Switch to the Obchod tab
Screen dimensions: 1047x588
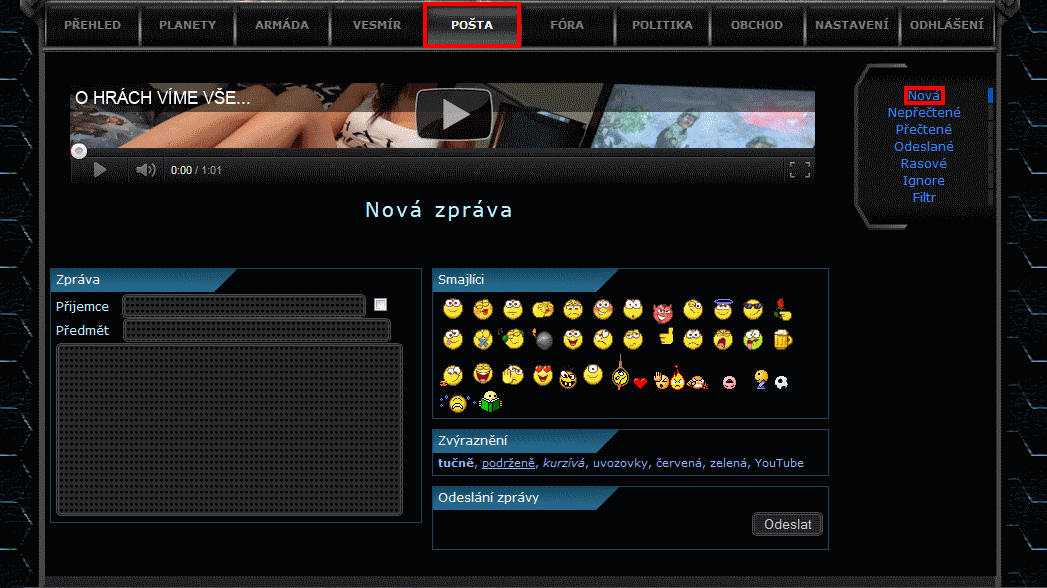pyautogui.click(x=757, y=25)
